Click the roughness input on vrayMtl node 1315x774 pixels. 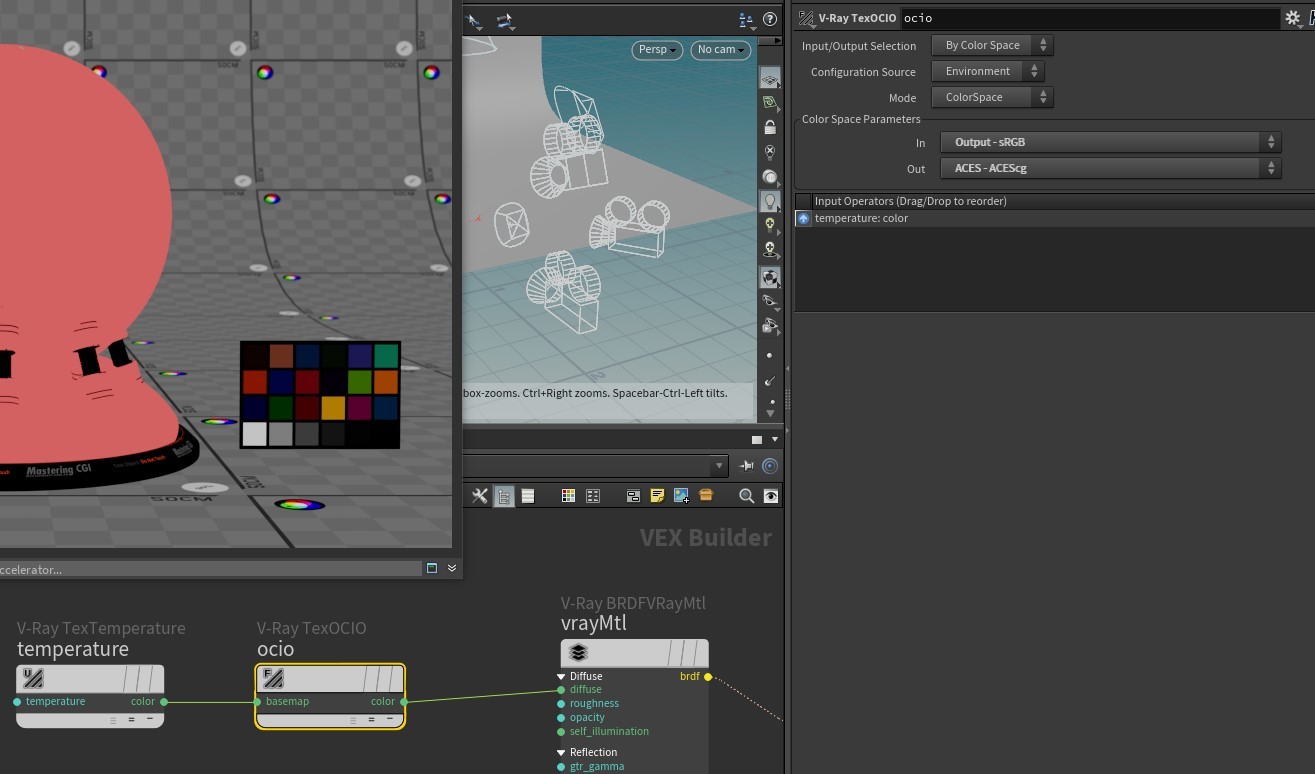(x=561, y=704)
